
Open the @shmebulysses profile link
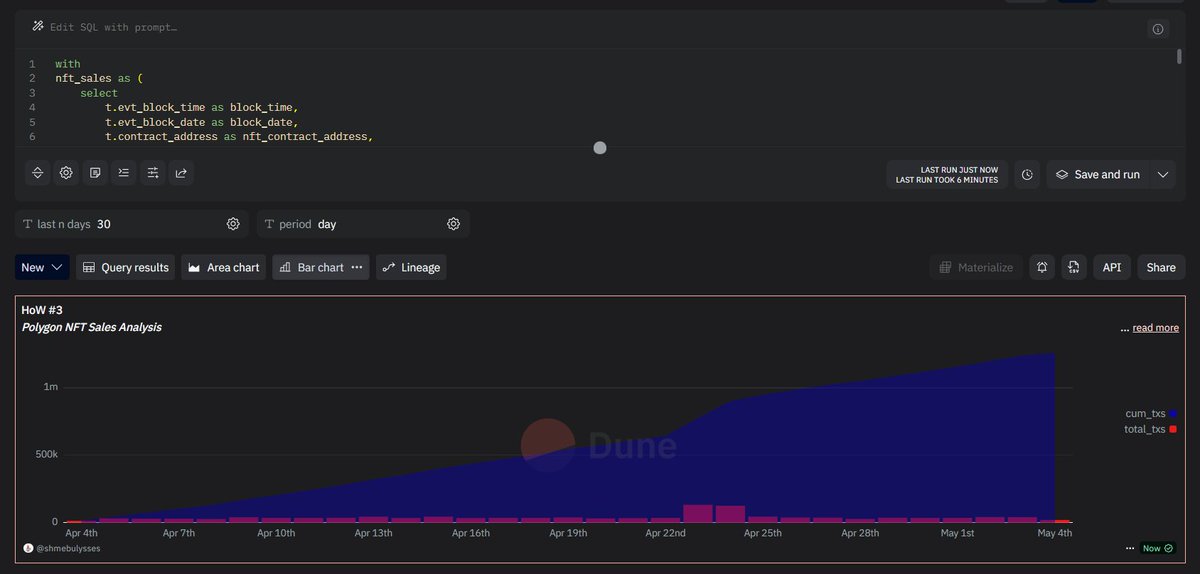point(68,548)
